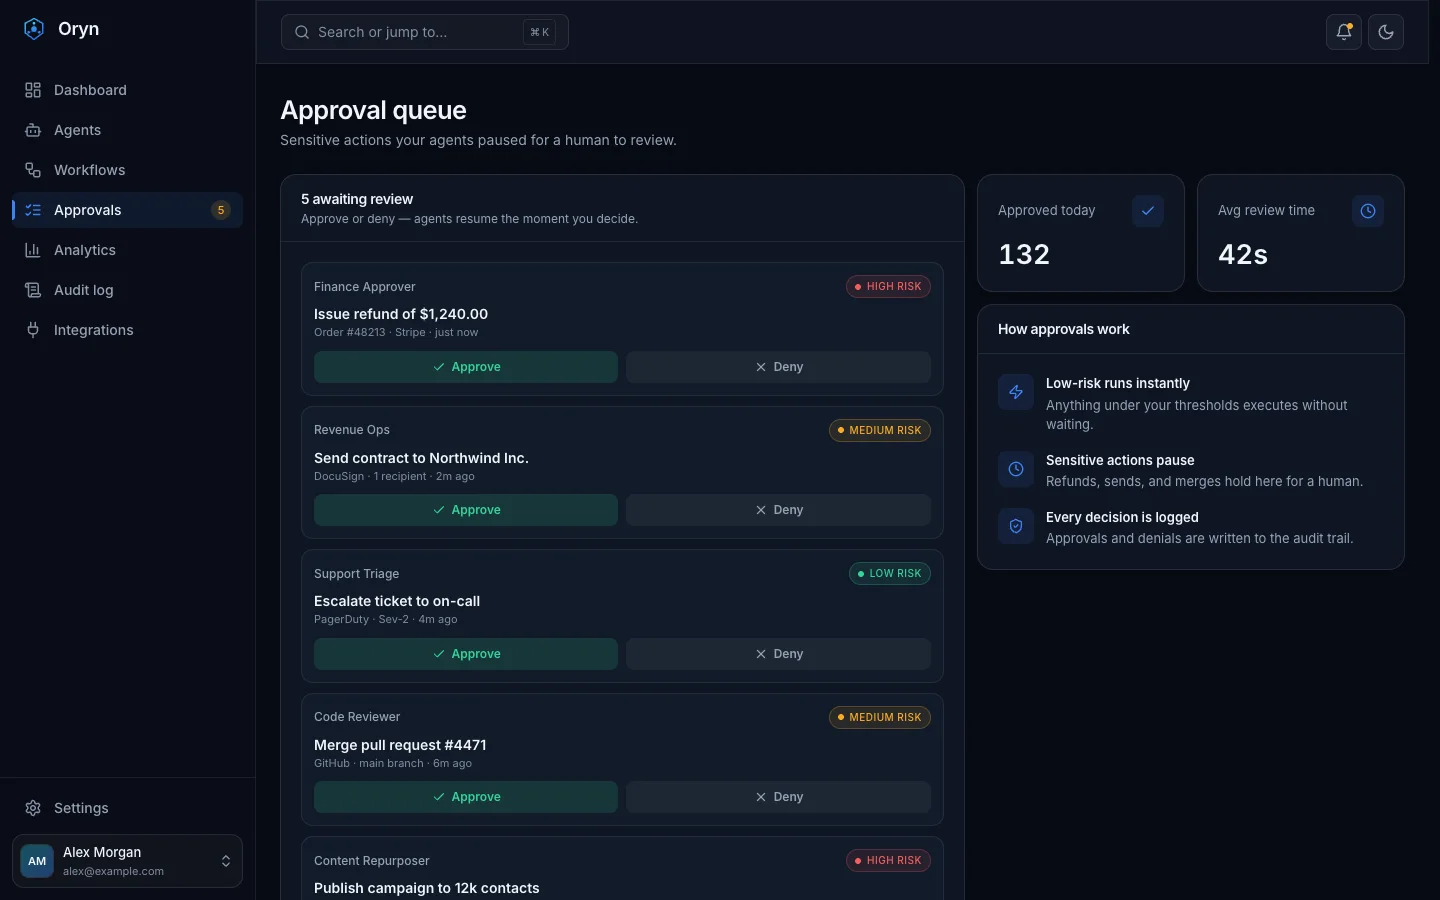Click MEDIUM RISK badge on Revenue Ops
Viewport: 1440px width, 900px height.
point(880,430)
